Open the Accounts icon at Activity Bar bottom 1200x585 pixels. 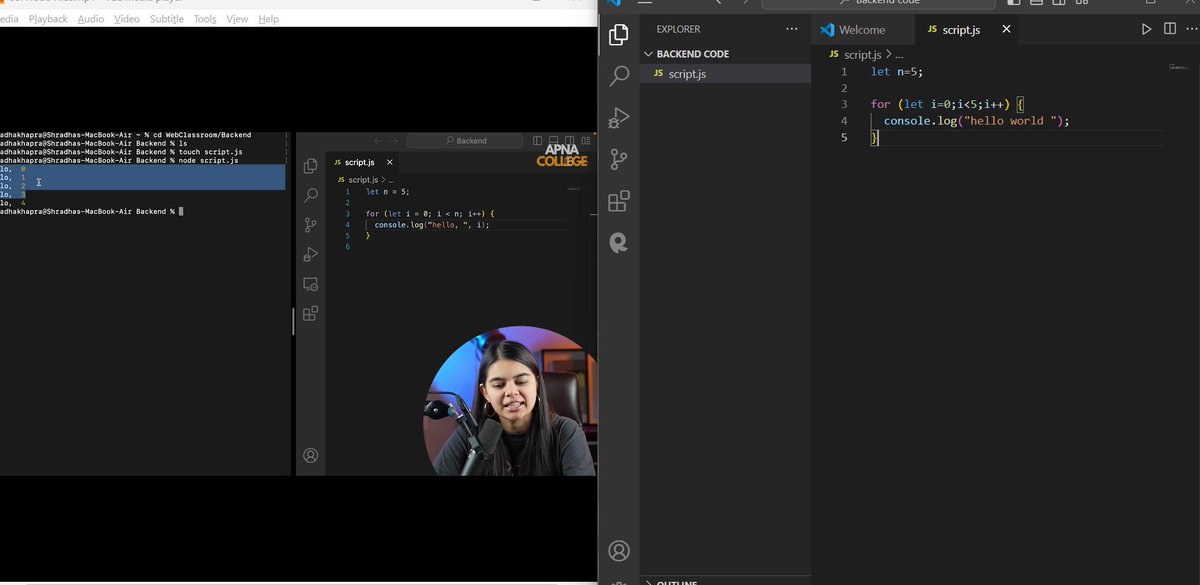pyautogui.click(x=618, y=550)
